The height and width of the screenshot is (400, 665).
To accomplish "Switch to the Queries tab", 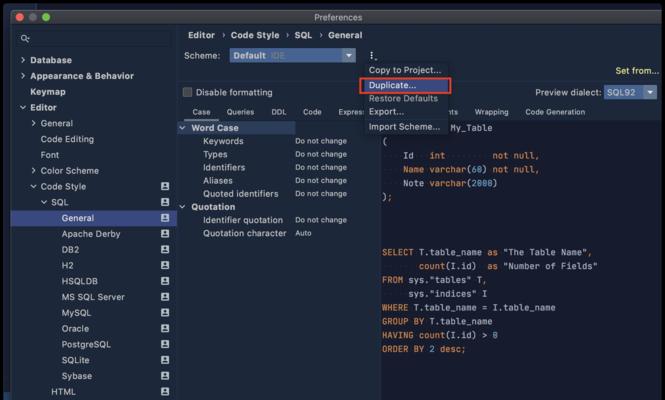I will point(240,112).
